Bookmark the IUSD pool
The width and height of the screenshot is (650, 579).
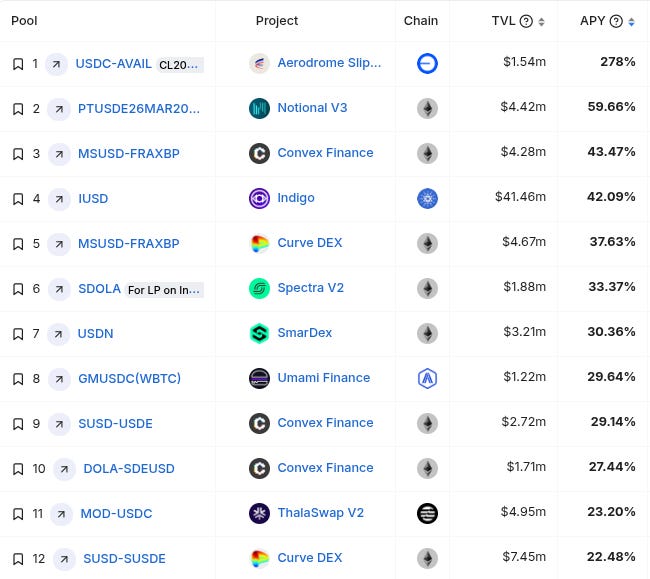coord(18,199)
